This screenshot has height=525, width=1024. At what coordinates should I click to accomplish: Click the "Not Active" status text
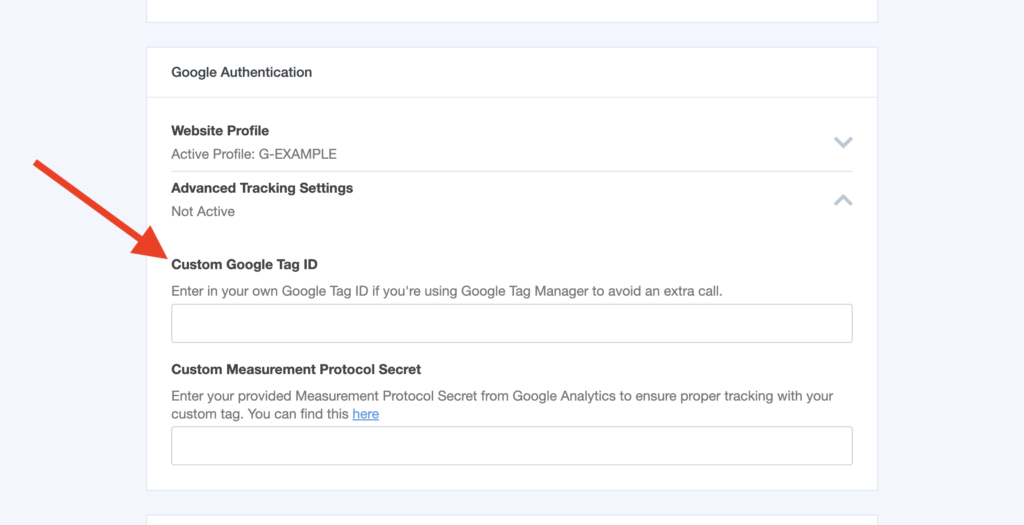pyautogui.click(x=203, y=211)
